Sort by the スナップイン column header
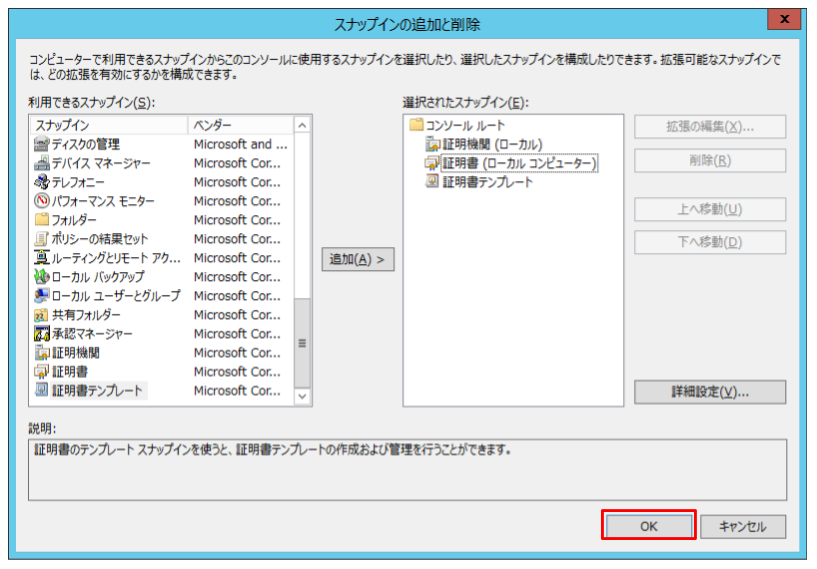Screen dimensions: 817x569 (109, 125)
